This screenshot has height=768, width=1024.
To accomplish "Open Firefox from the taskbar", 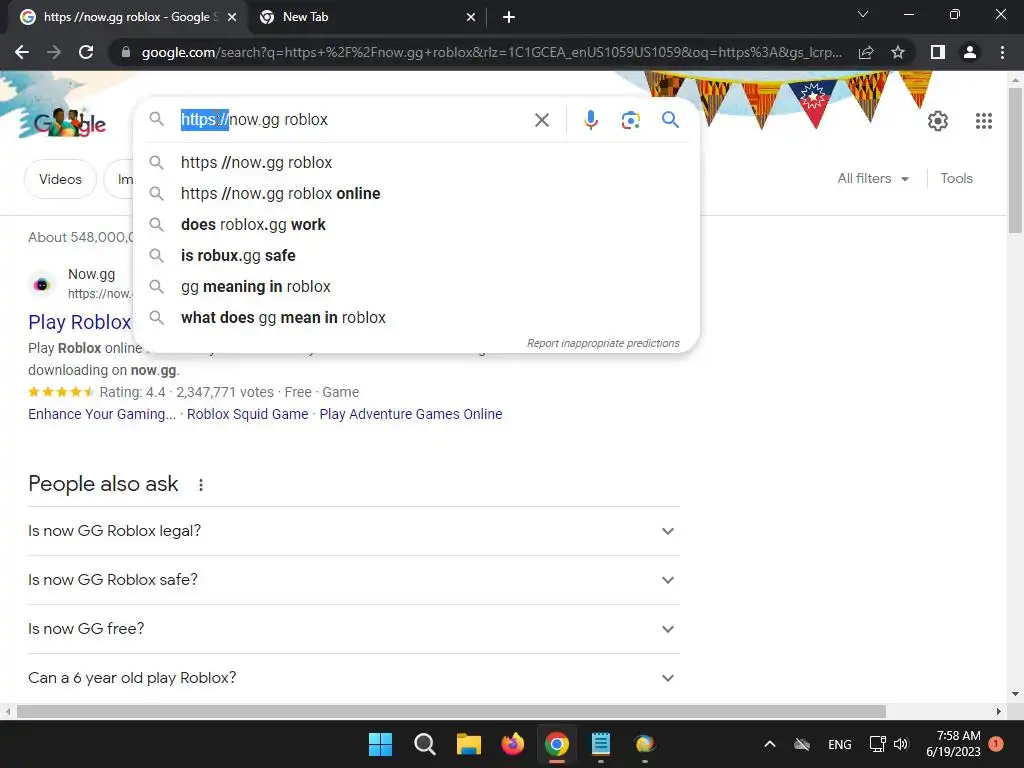I will click(513, 744).
